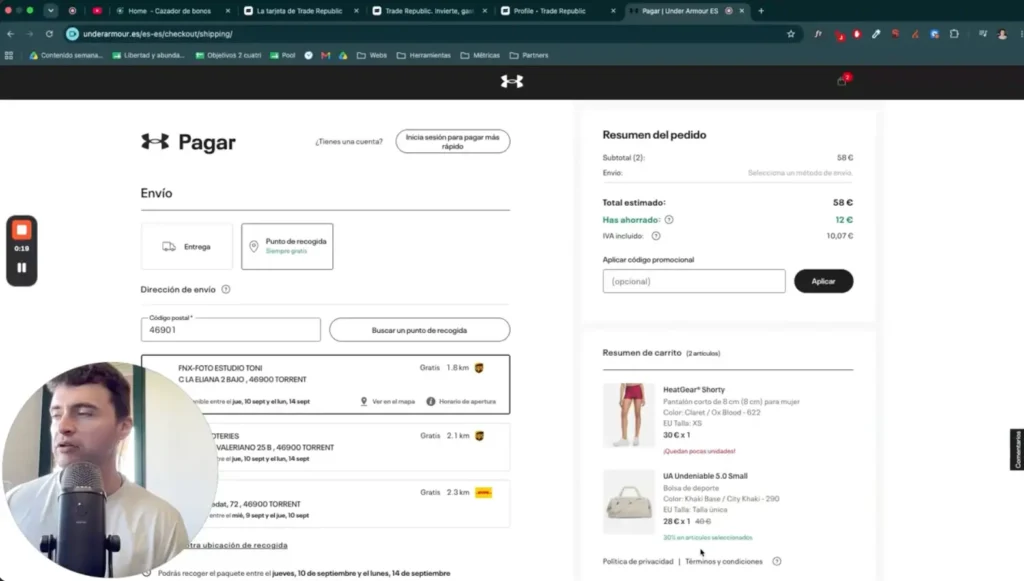Open the Google Drive bookmark icon
This screenshot has width=1024, height=581.
pos(343,55)
